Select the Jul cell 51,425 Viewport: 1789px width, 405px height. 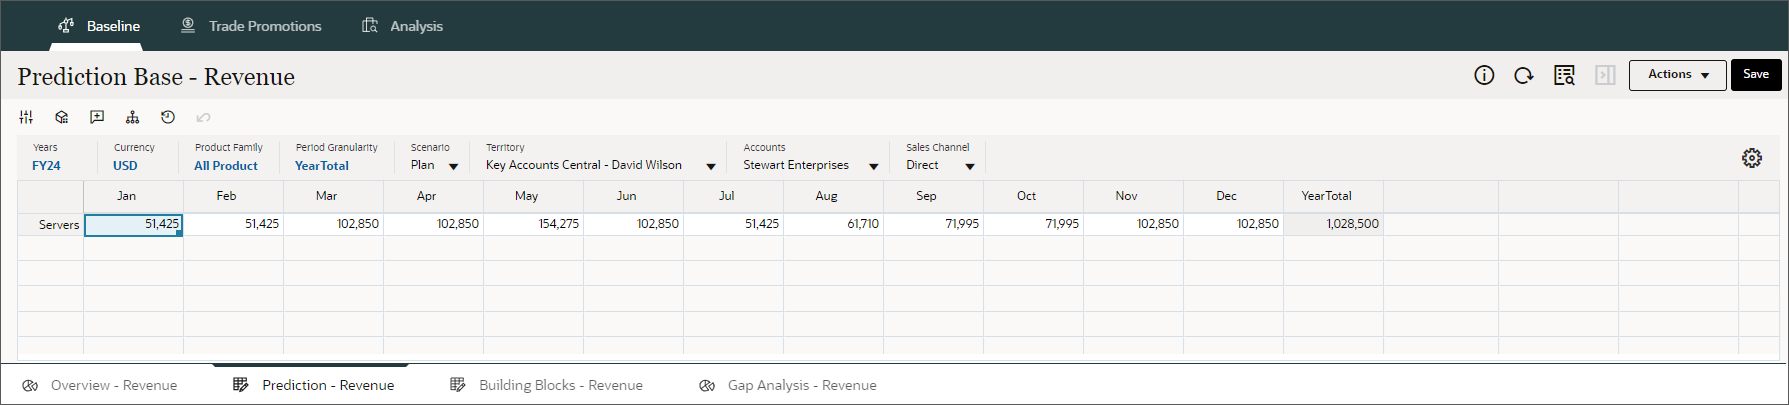[733, 224]
